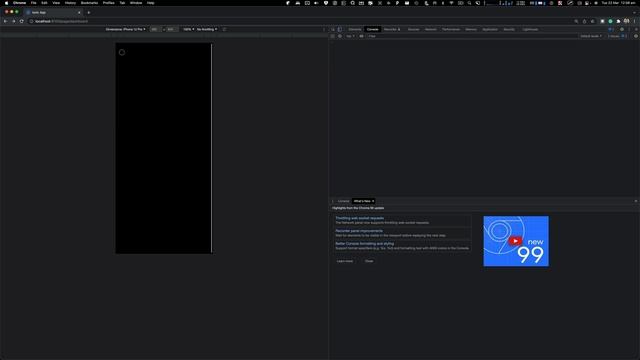This screenshot has height=360, width=640.
Task: Open device toolbar more options menu
Action: tap(324, 29)
